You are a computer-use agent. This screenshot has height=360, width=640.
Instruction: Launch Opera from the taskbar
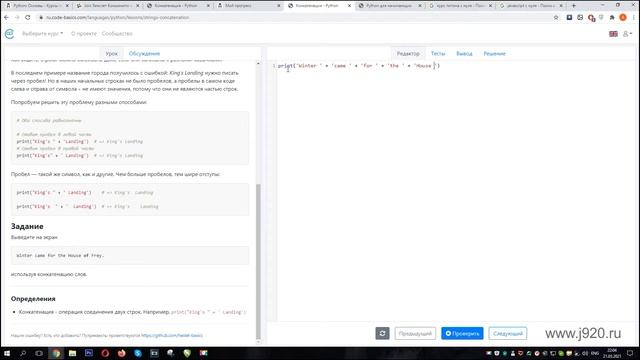coord(105,353)
